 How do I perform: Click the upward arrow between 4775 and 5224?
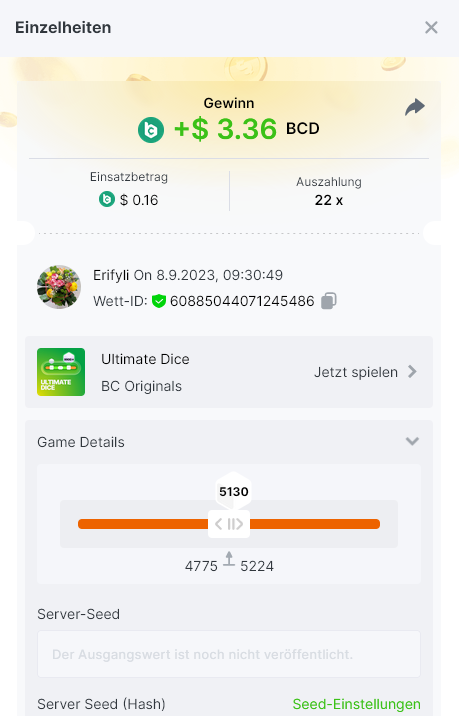coord(229,559)
